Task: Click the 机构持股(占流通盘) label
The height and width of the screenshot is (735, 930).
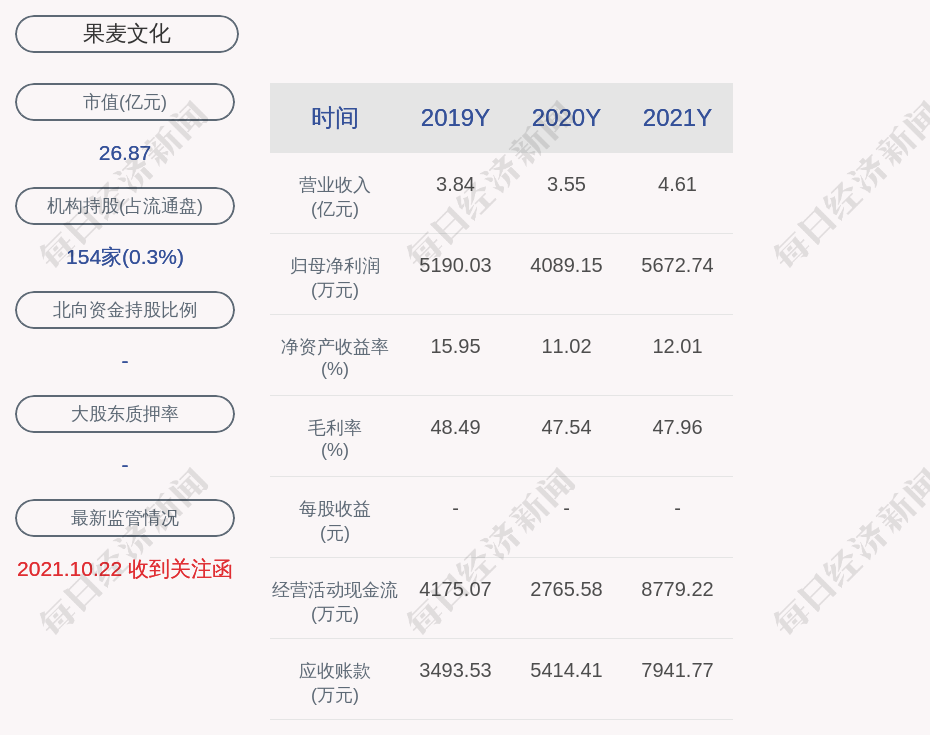Action: 125,206
